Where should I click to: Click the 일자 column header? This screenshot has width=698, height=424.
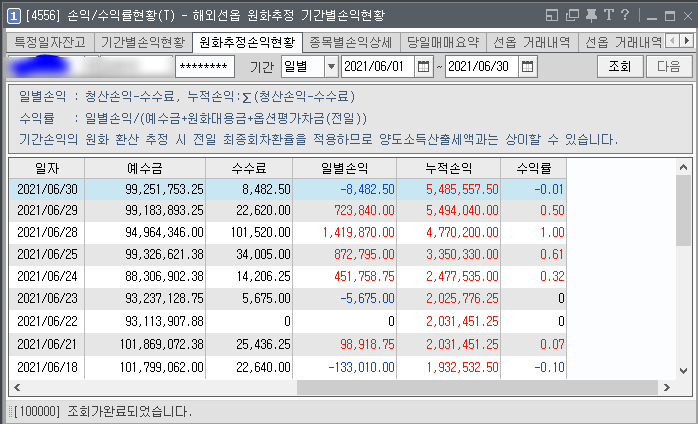[47, 168]
